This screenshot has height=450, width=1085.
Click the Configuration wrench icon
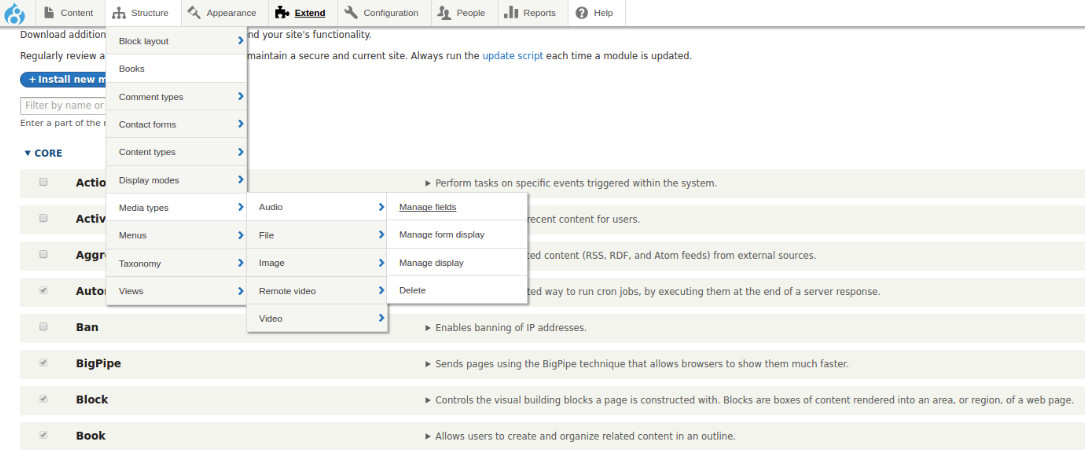tap(351, 12)
